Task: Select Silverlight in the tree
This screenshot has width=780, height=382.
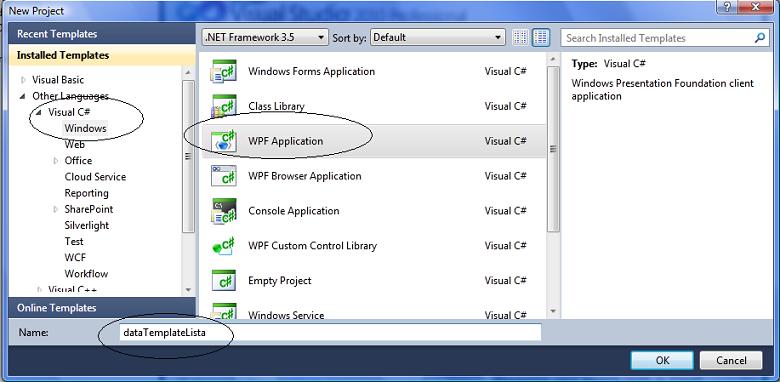Action: coord(87,225)
